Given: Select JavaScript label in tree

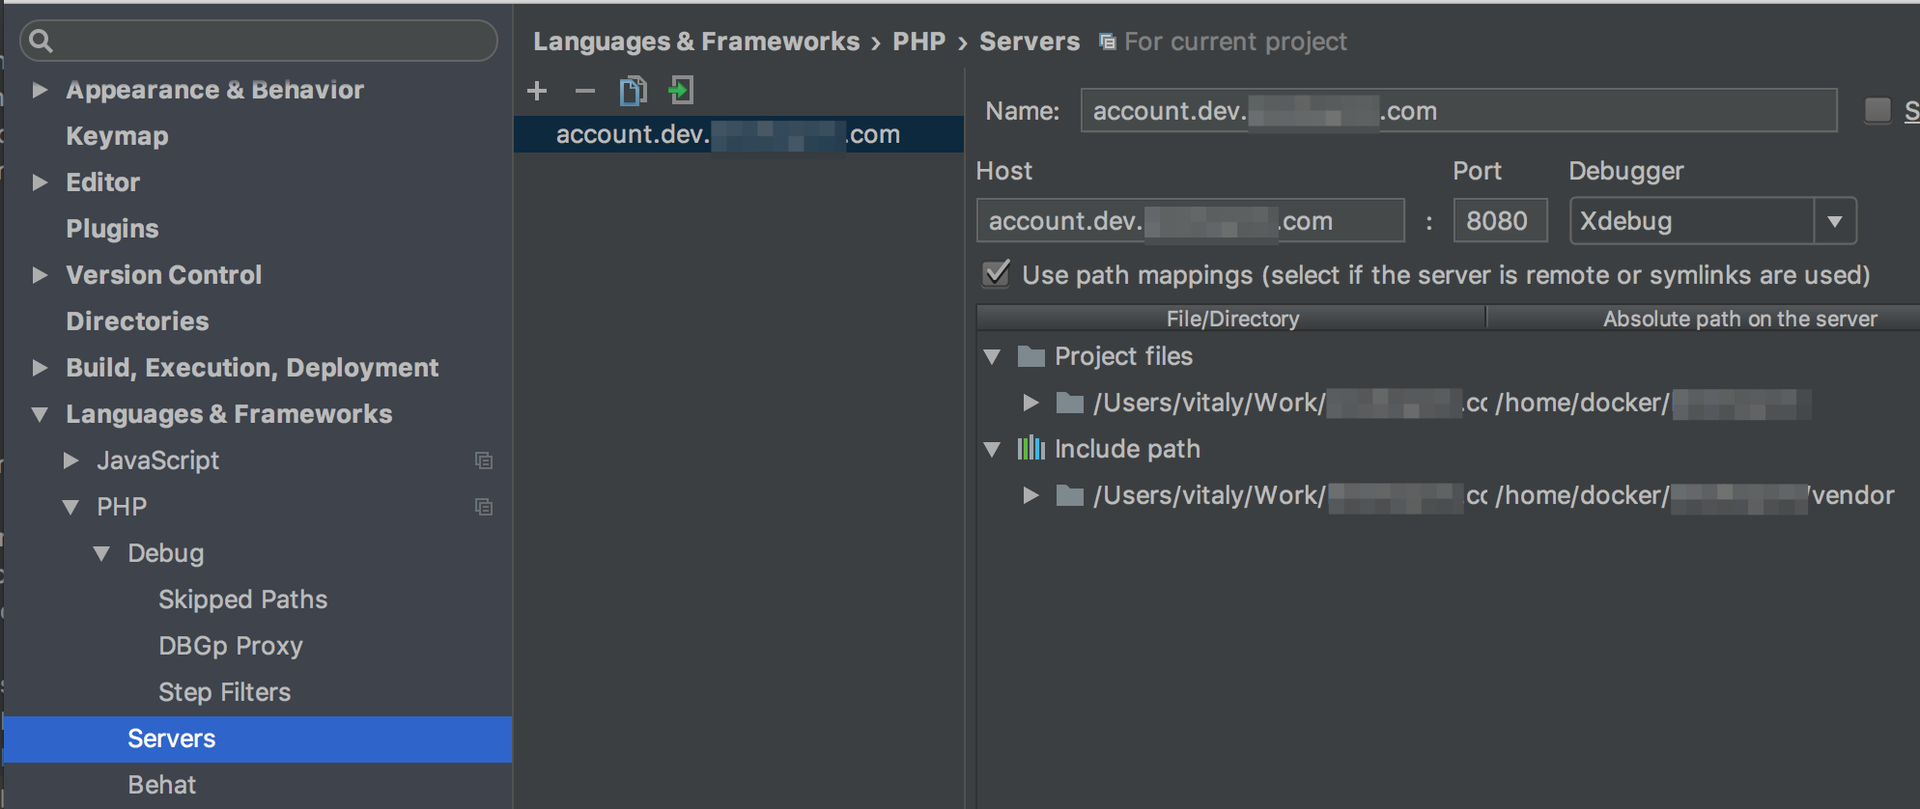Looking at the screenshot, I should pyautogui.click(x=158, y=460).
